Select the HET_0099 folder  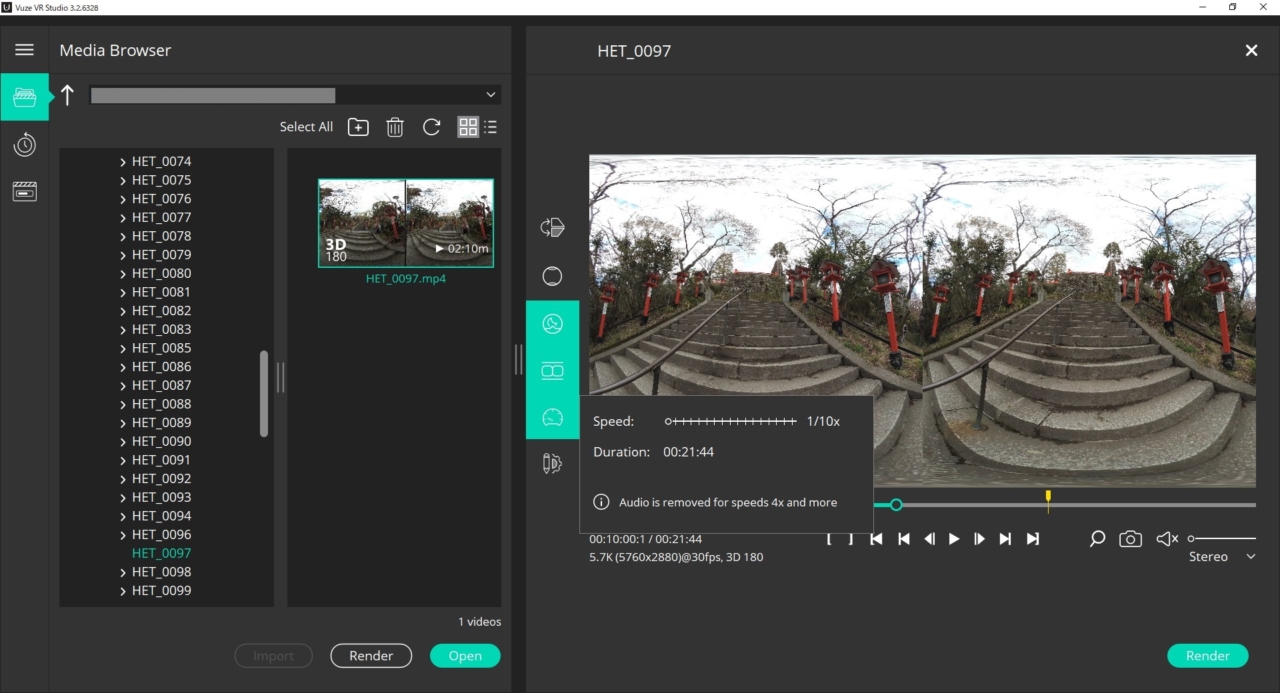[x=161, y=591]
